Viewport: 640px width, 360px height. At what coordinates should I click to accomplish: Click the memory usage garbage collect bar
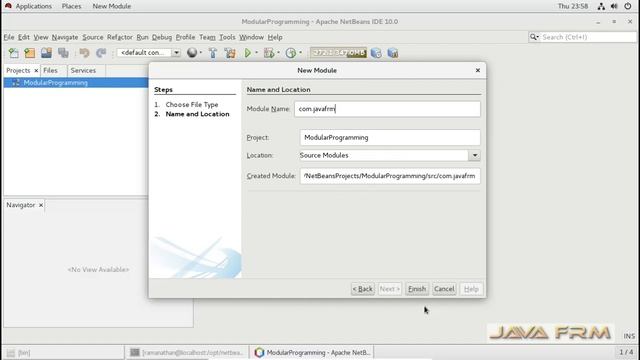338,53
